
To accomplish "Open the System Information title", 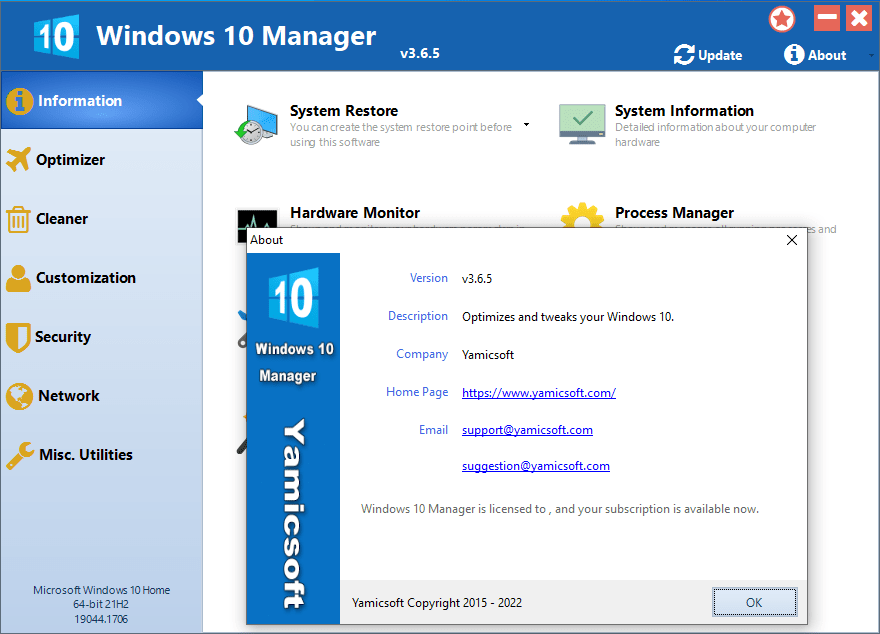I will pos(684,111).
